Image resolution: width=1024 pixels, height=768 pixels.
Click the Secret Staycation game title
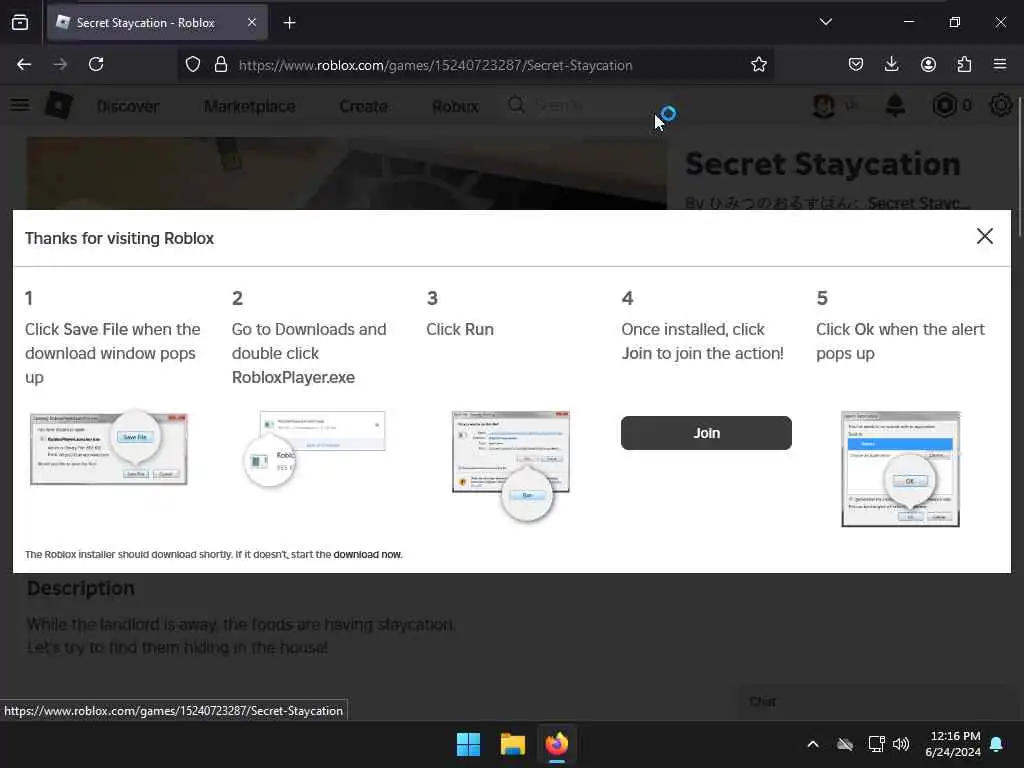(822, 164)
